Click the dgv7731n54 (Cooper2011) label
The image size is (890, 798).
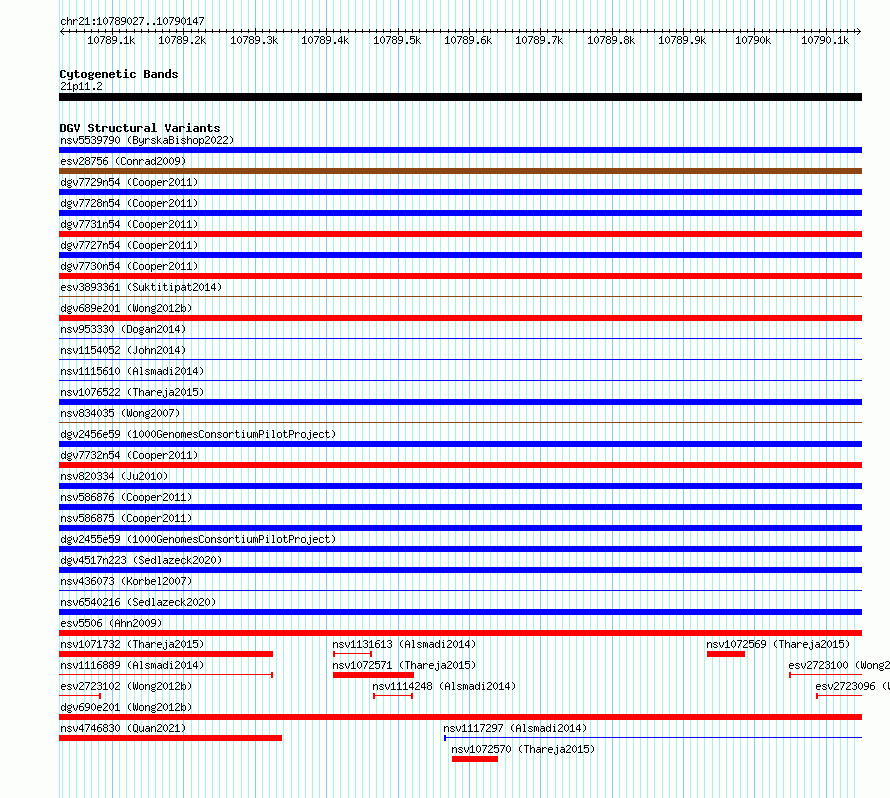pos(129,224)
